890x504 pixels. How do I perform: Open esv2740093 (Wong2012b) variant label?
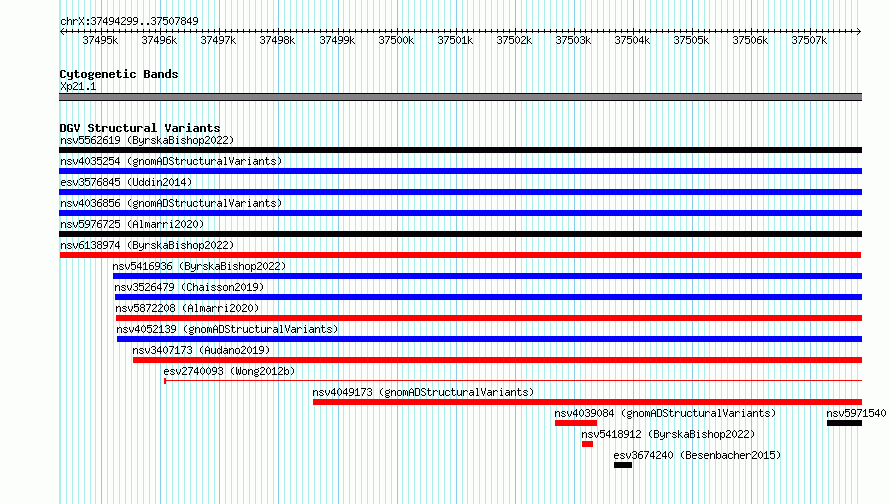point(229,371)
